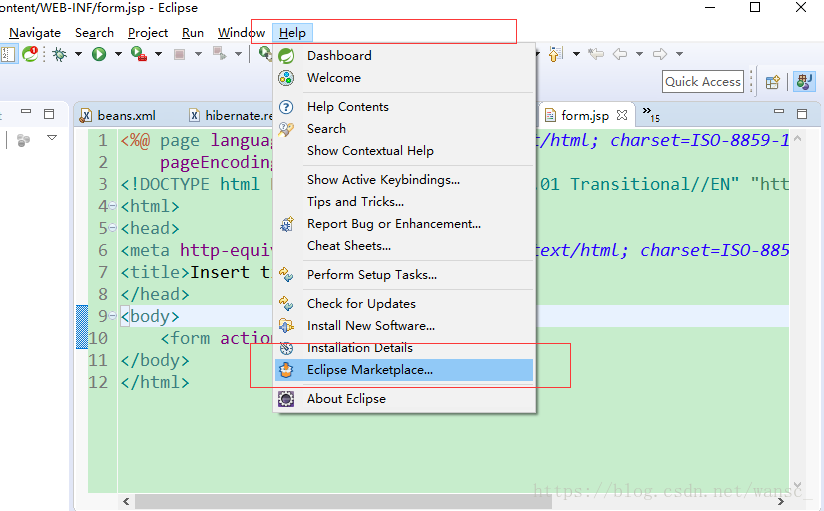Click the left panel gray nodes icon
This screenshot has width=824, height=511.
24,140
